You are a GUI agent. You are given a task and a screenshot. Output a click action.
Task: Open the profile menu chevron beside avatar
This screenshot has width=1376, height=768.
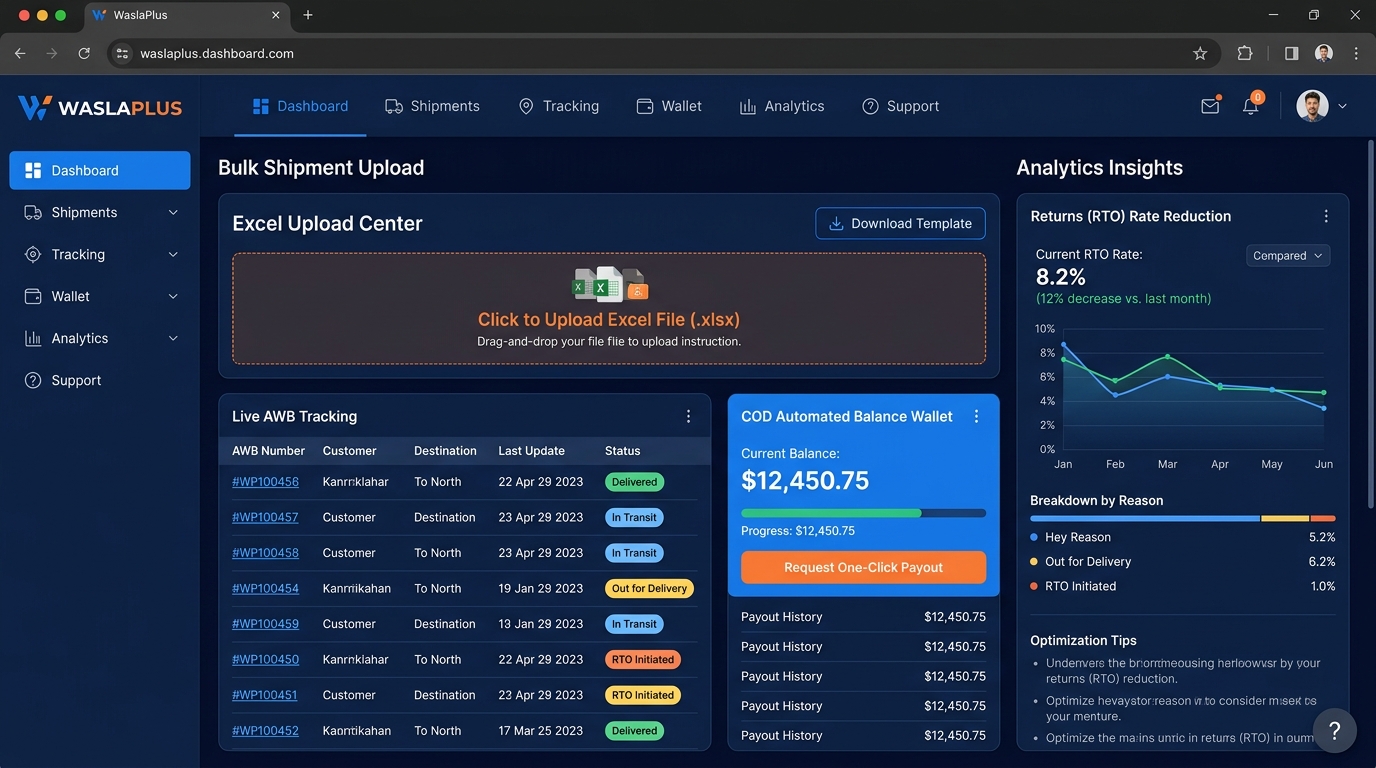(1342, 106)
